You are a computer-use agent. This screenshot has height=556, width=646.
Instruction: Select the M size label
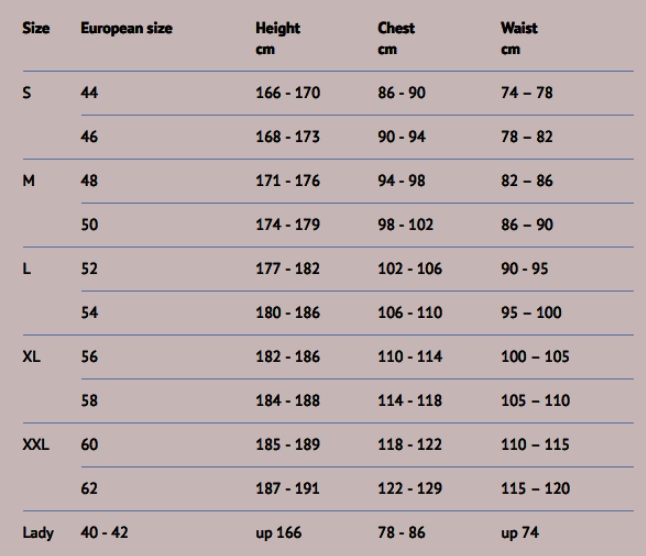tap(28, 181)
